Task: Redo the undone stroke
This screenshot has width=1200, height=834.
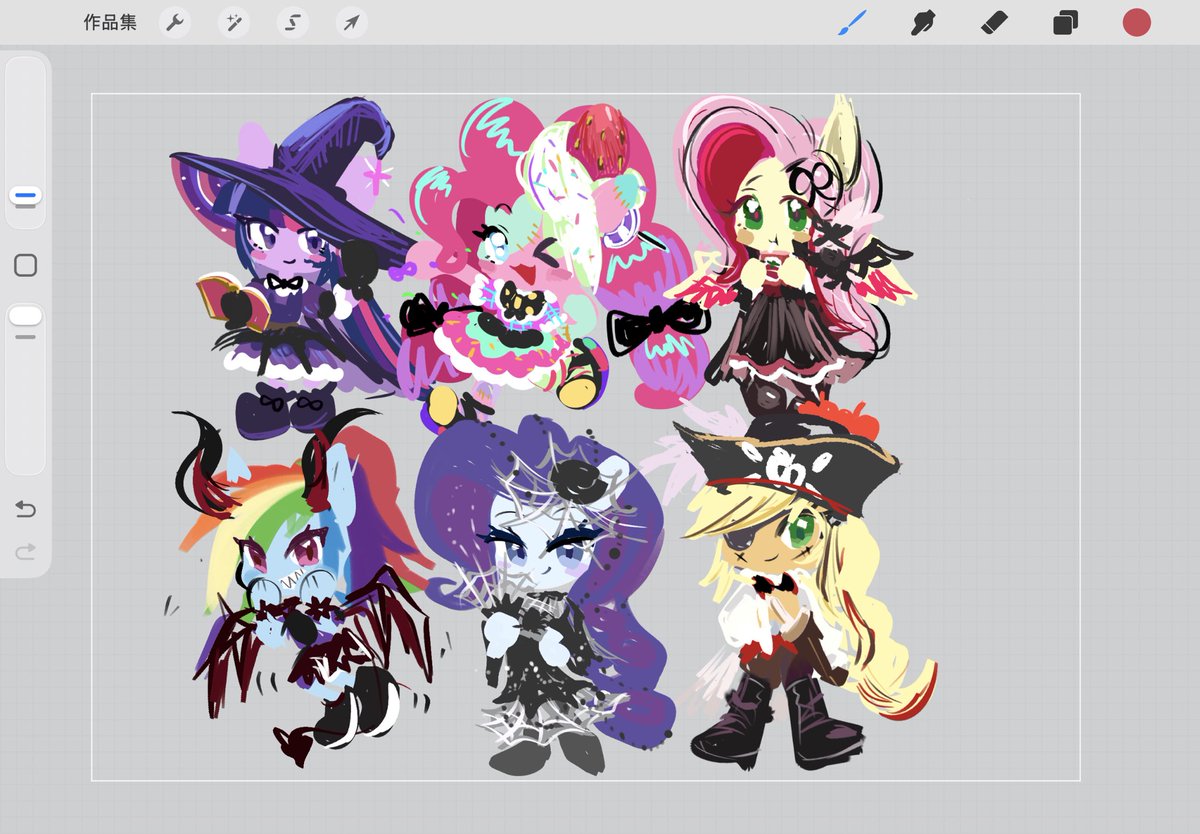Action: (26, 550)
